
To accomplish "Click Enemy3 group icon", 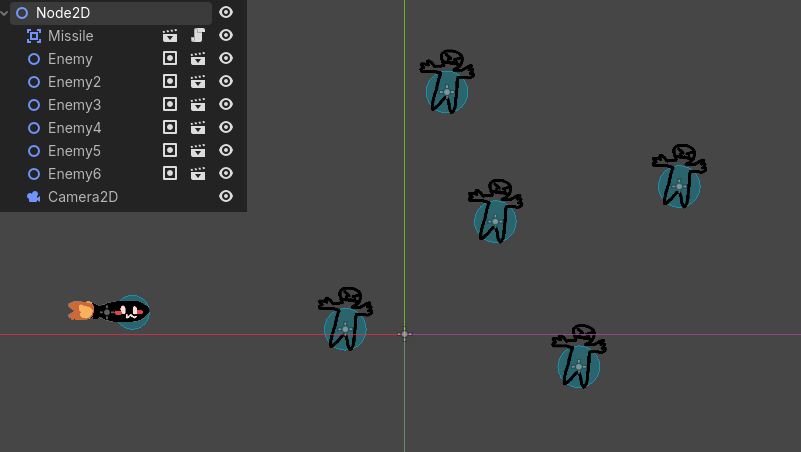I will coord(170,104).
